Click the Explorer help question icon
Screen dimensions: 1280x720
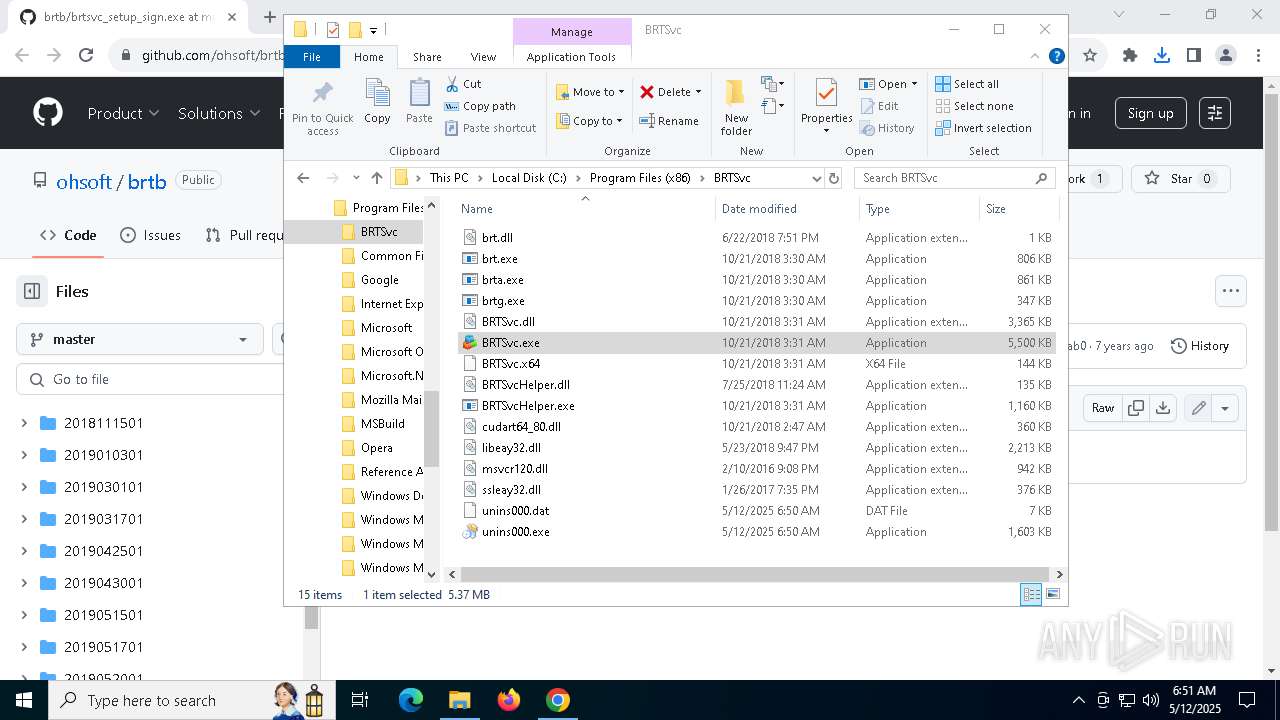click(x=1056, y=57)
